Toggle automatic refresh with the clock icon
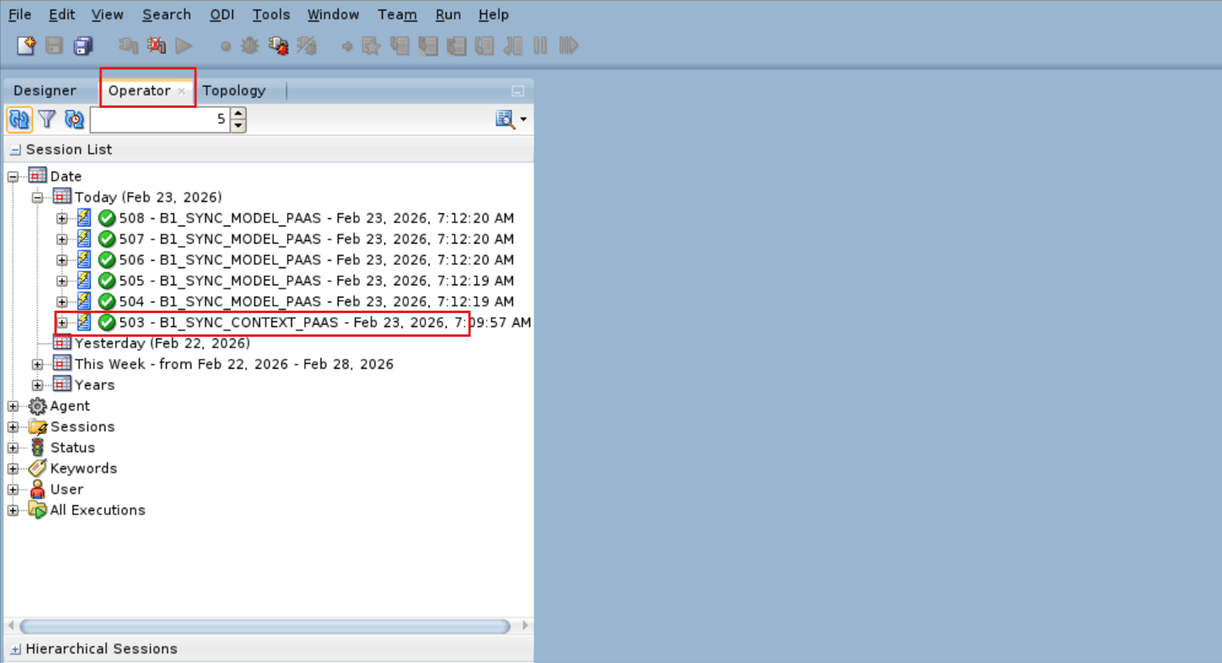The height and width of the screenshot is (663, 1222). 74,119
